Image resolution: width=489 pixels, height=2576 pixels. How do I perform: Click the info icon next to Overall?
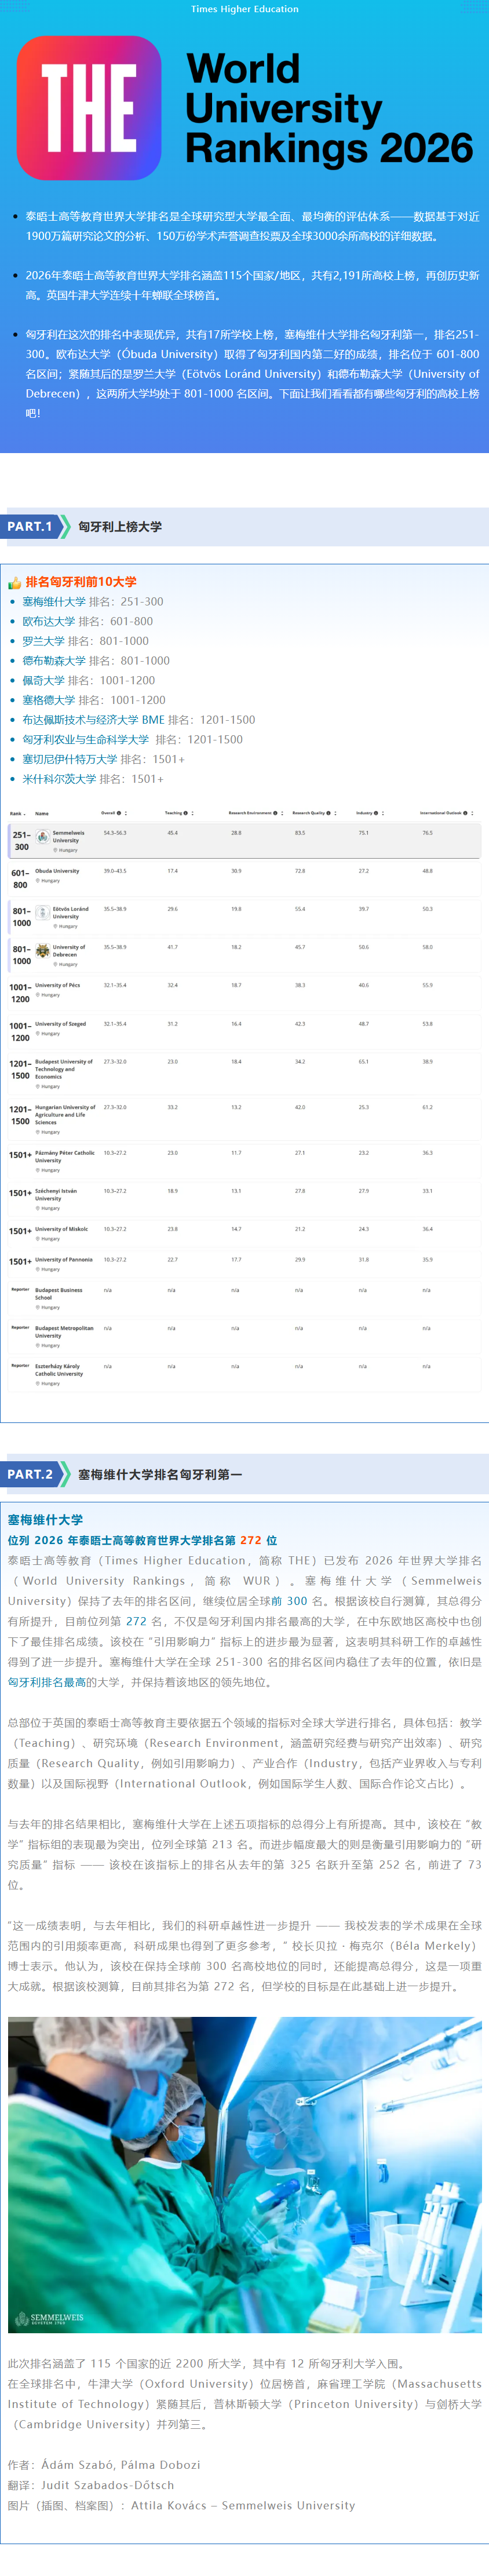point(119,813)
